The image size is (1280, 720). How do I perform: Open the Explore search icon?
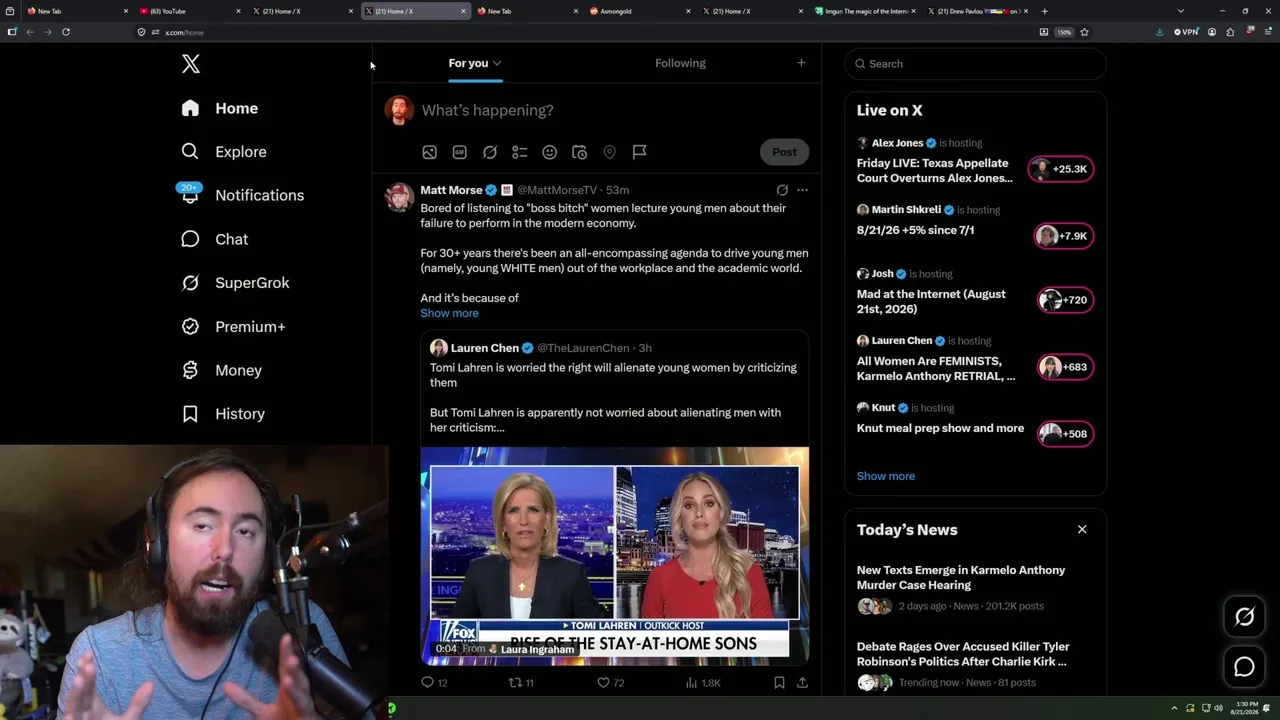(190, 152)
